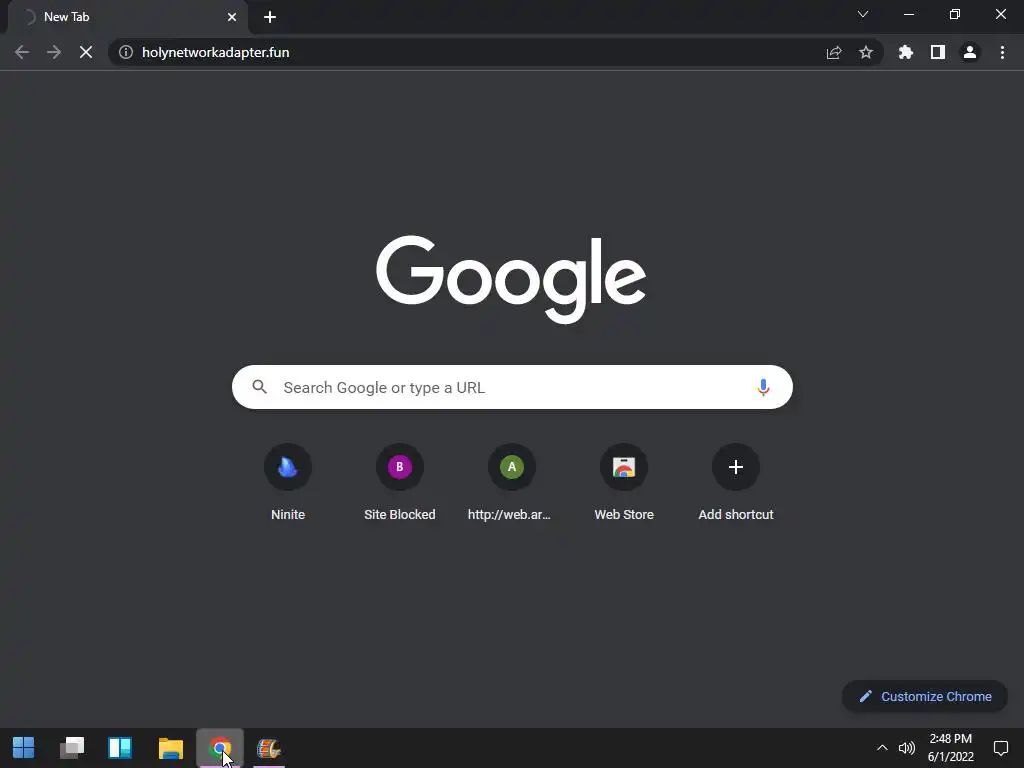This screenshot has height=768, width=1024.
Task: Open a new tab with plus button
Action: (270, 17)
